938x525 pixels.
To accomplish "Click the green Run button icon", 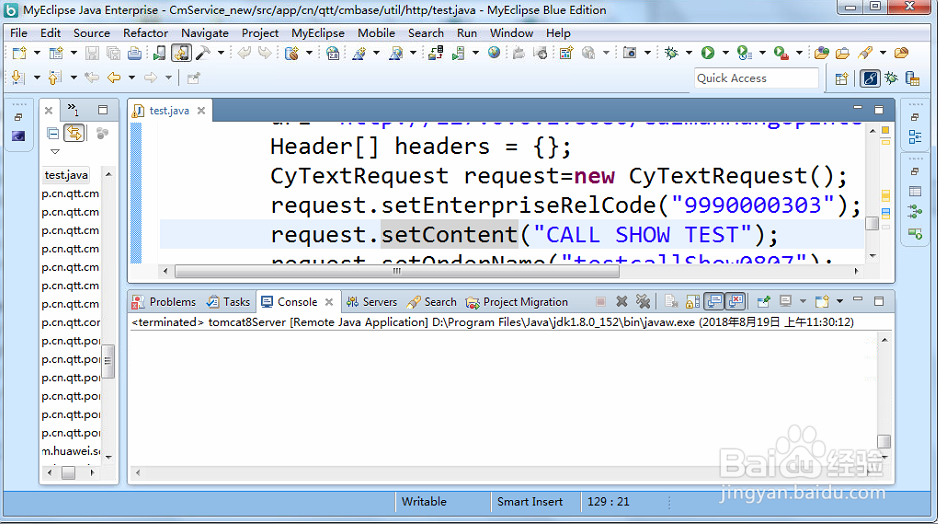I will (708, 53).
